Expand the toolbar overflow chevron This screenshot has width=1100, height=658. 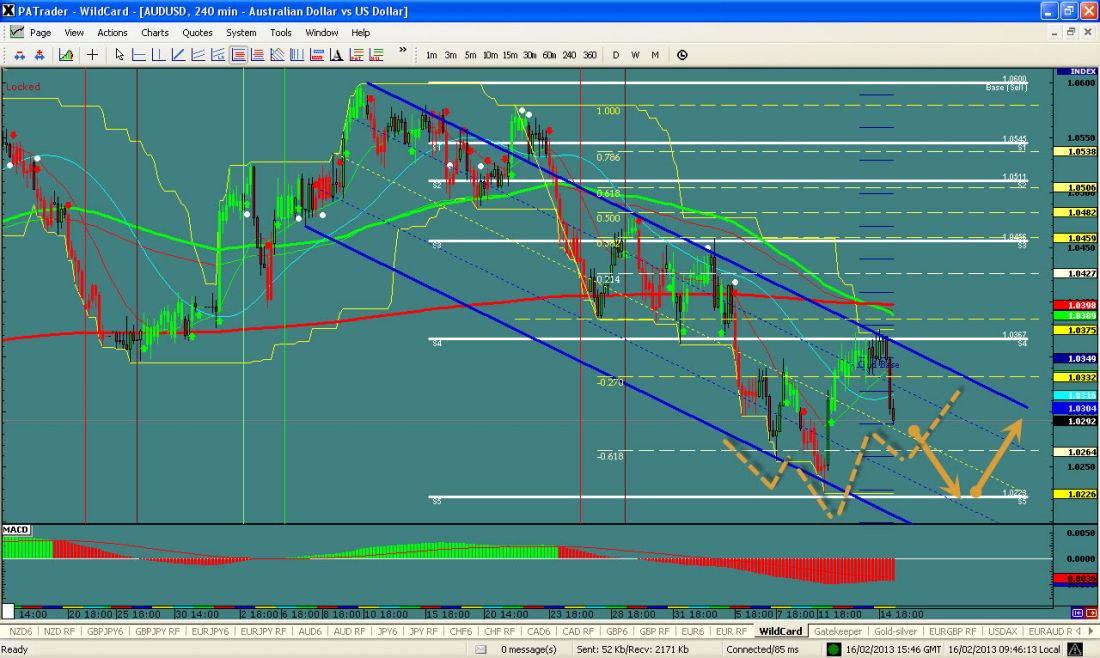403,50
